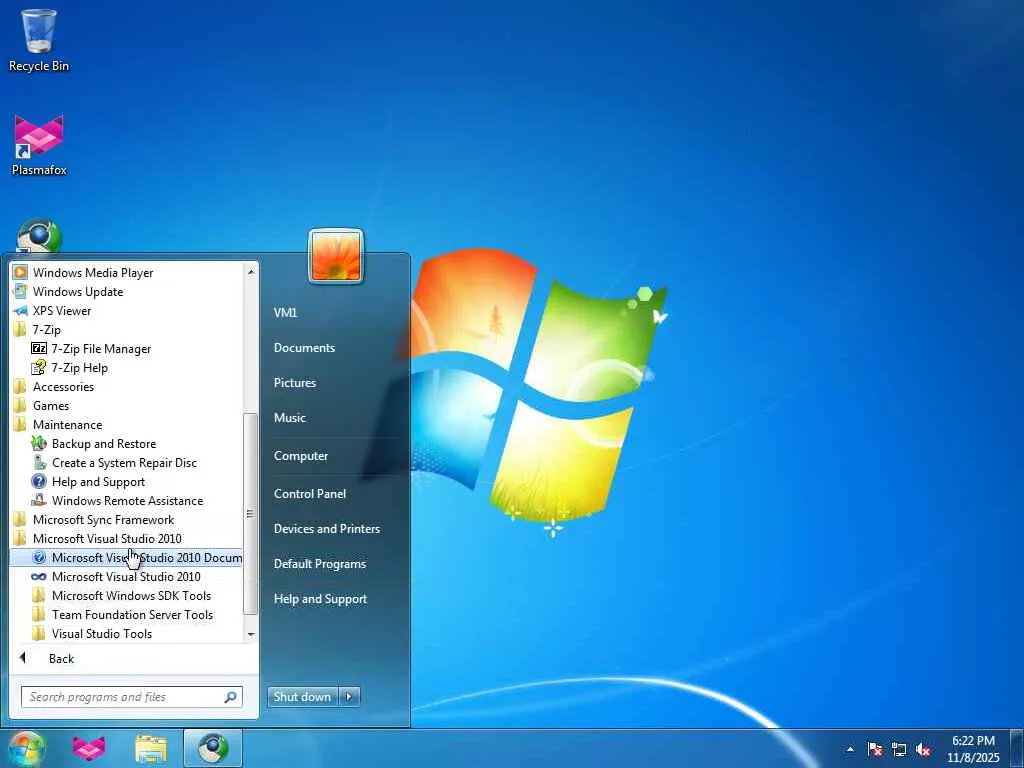Screen dimensions: 1024x768
Task: Click the programs list scrollbar thumb
Action: 250,513
